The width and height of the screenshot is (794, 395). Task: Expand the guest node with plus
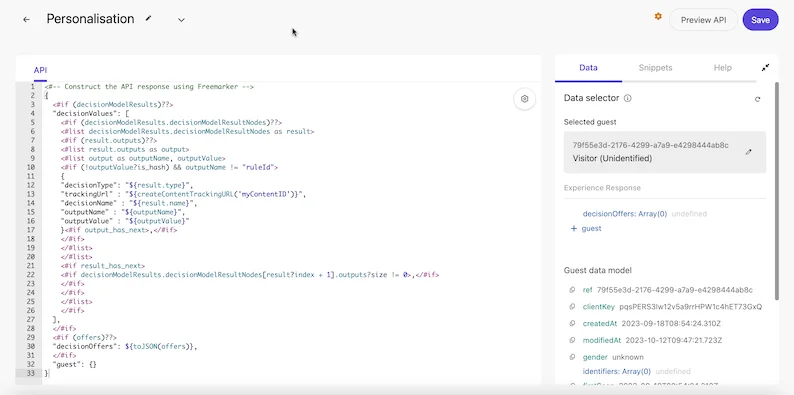[574, 228]
